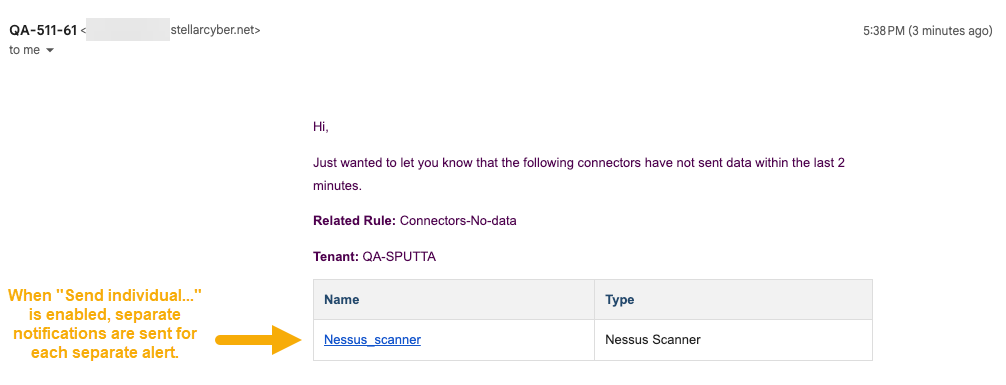Click the orange "Send individual..." annotation text

click(105, 324)
